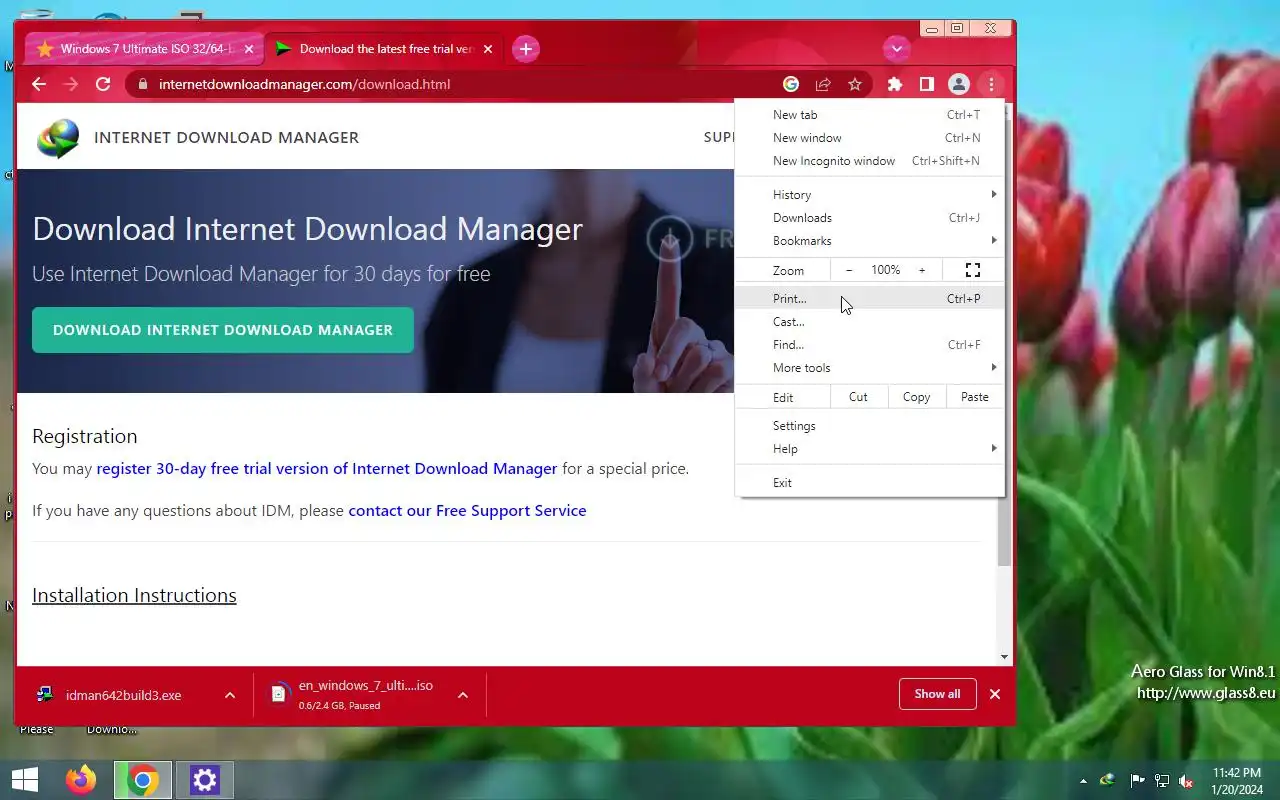Enter fullscreen with the fullscreen icon

coord(973,270)
